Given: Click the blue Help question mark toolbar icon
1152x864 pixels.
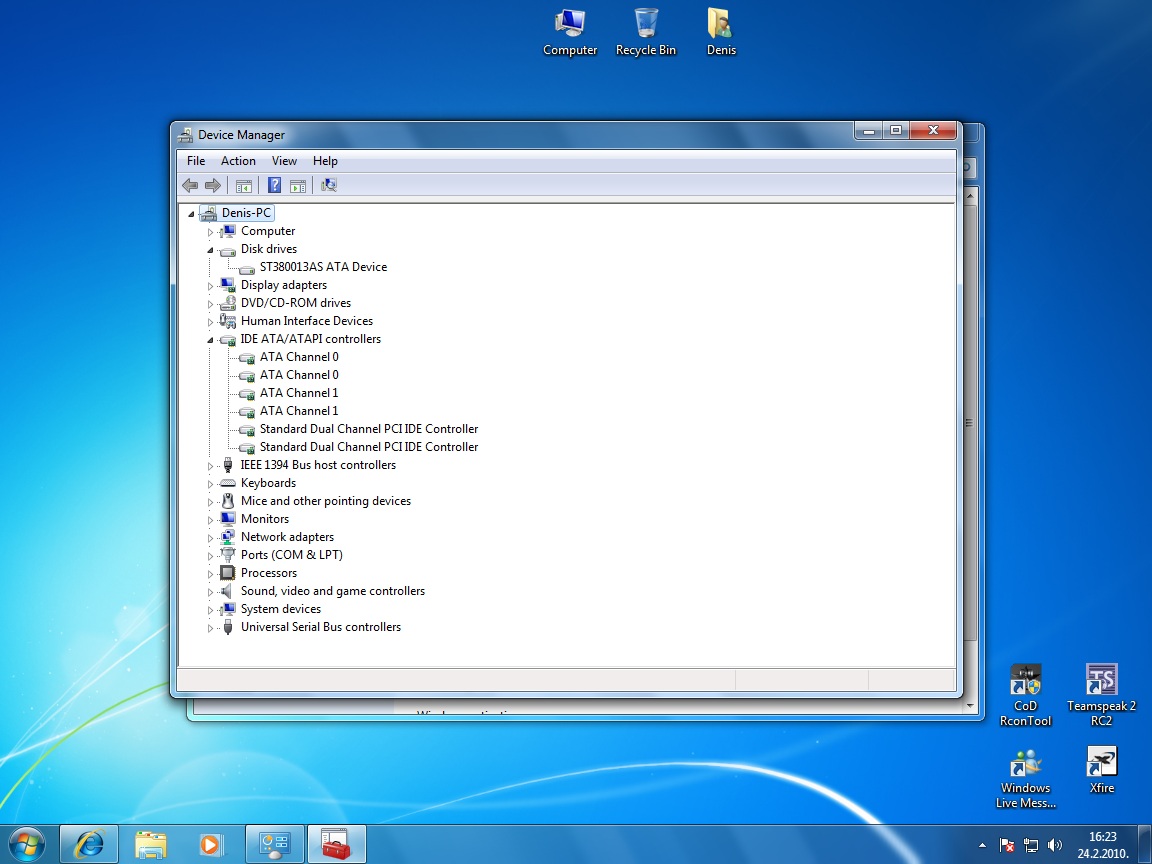Looking at the screenshot, I should tap(274, 185).
